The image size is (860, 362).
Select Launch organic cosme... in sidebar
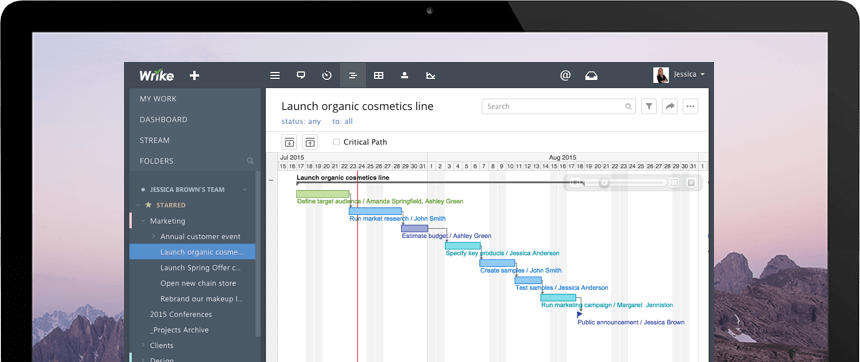pos(192,252)
